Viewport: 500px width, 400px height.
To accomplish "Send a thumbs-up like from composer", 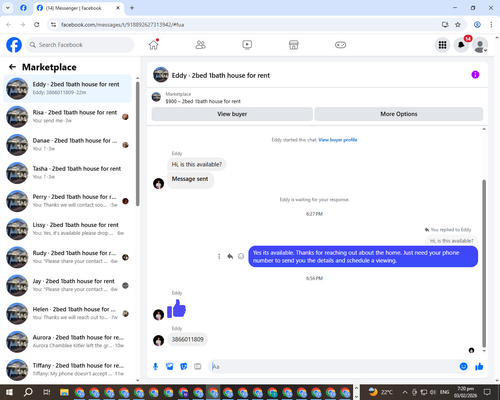I will (x=479, y=367).
